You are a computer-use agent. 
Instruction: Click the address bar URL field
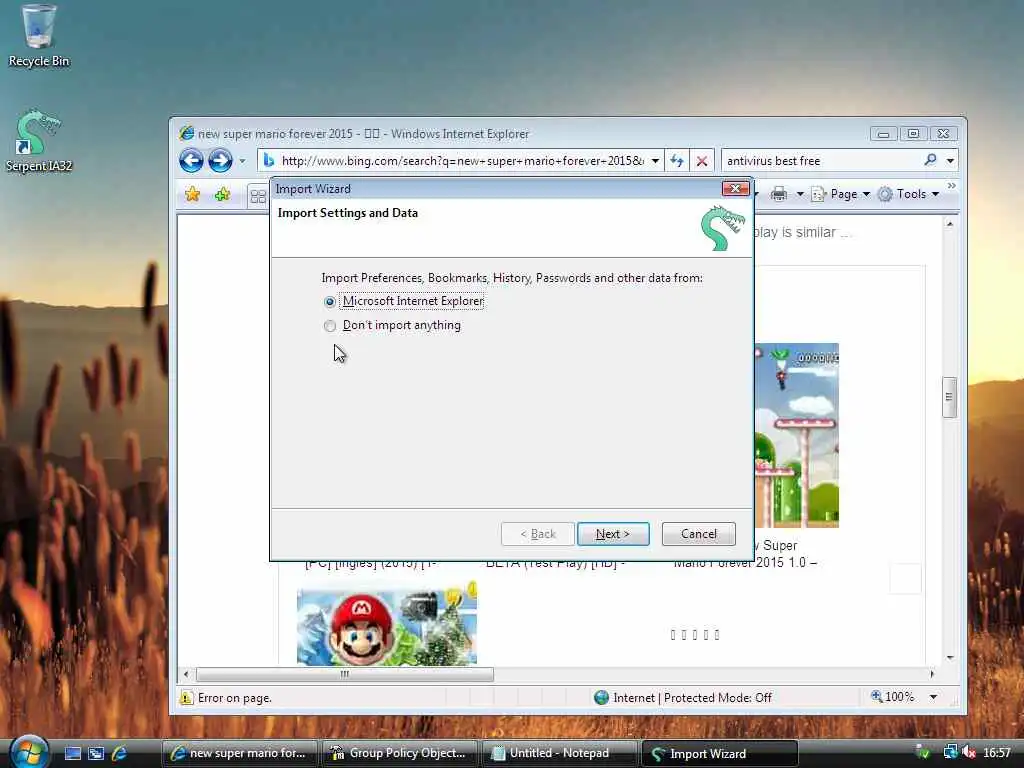(461, 161)
